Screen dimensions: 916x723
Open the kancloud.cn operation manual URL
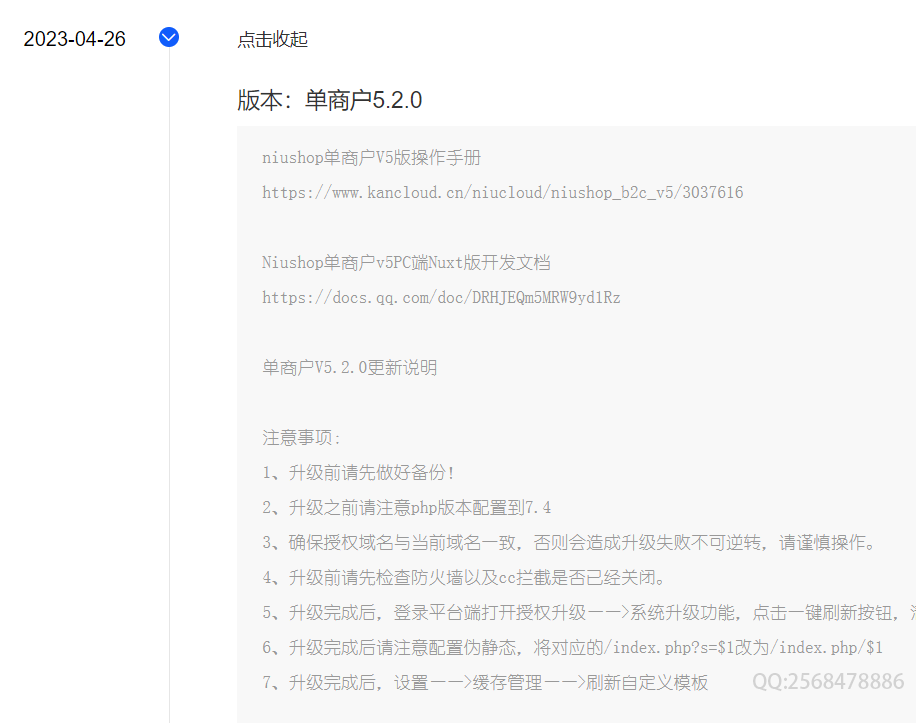(502, 192)
